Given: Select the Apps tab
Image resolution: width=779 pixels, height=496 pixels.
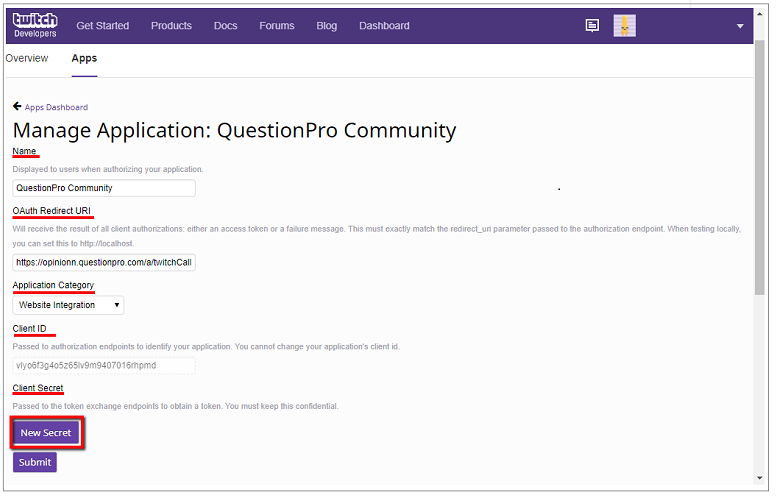Looking at the screenshot, I should pos(84,59).
